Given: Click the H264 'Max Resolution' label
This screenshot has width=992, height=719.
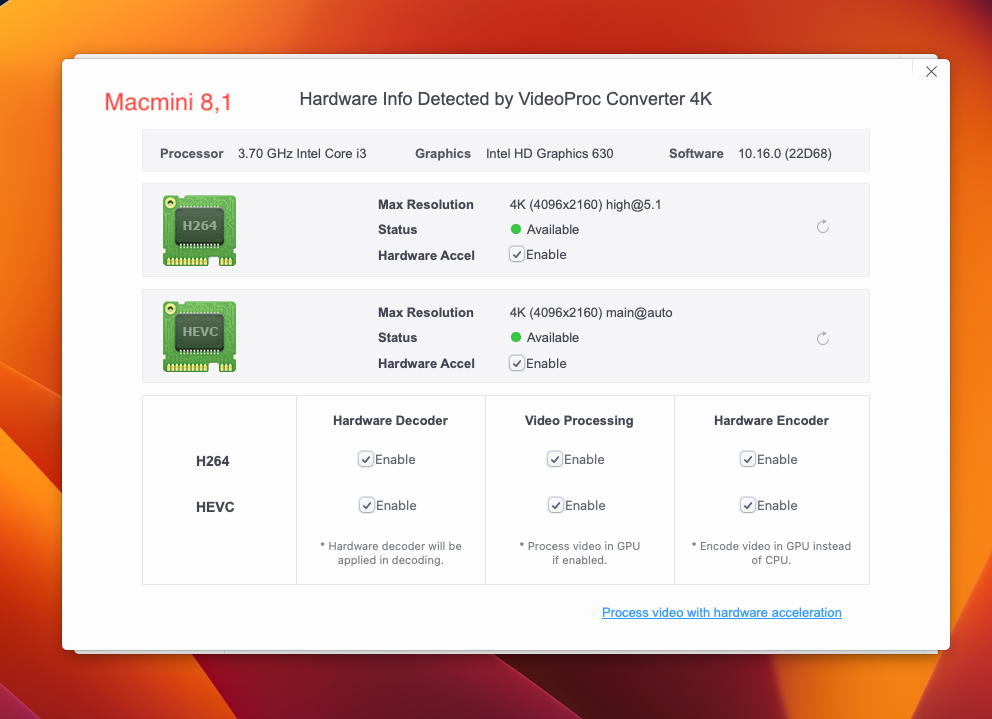Looking at the screenshot, I should point(426,204).
